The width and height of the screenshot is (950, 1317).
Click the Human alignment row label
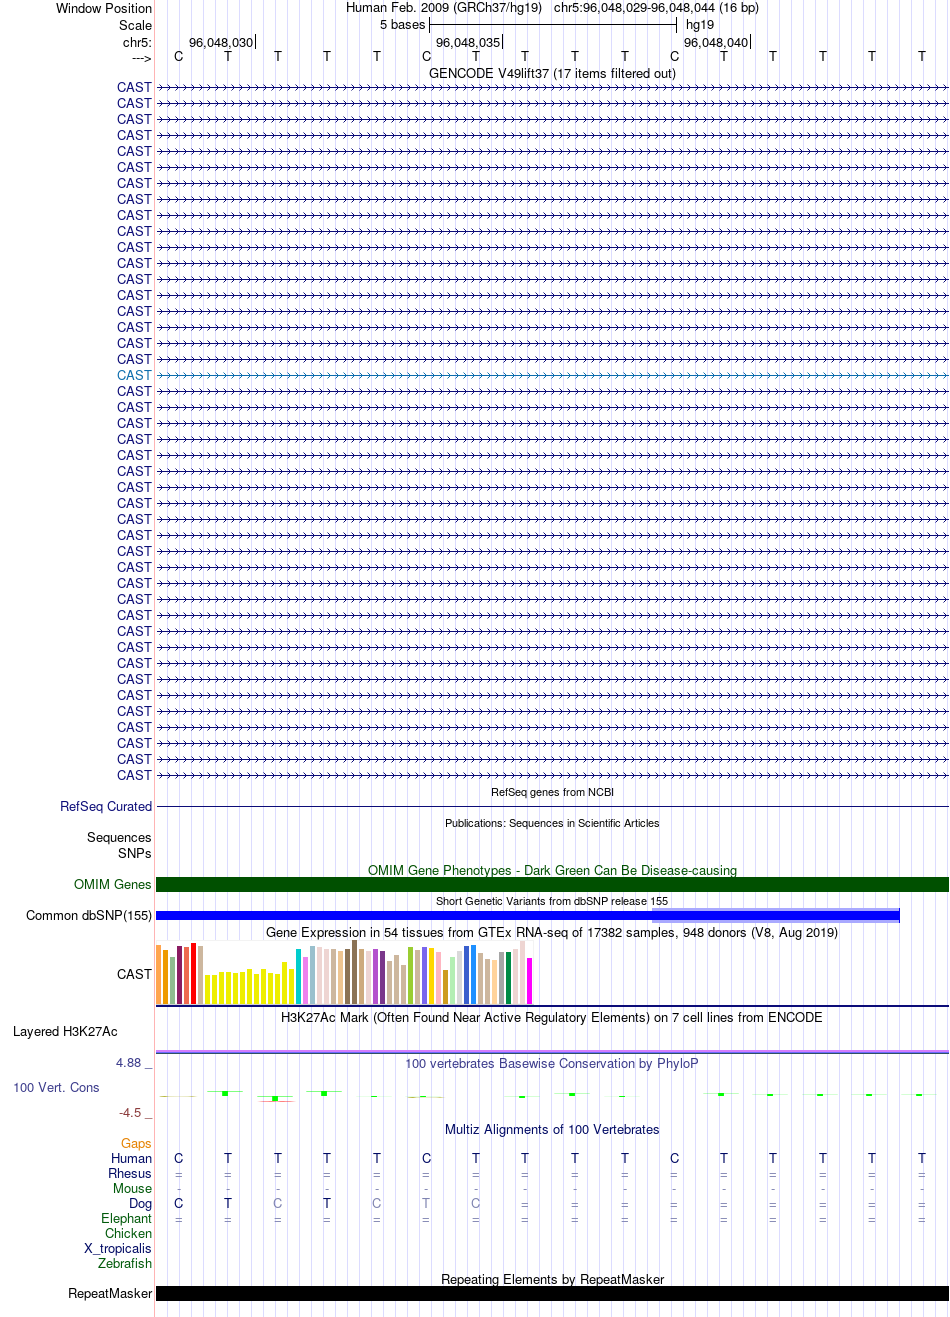(131, 1158)
